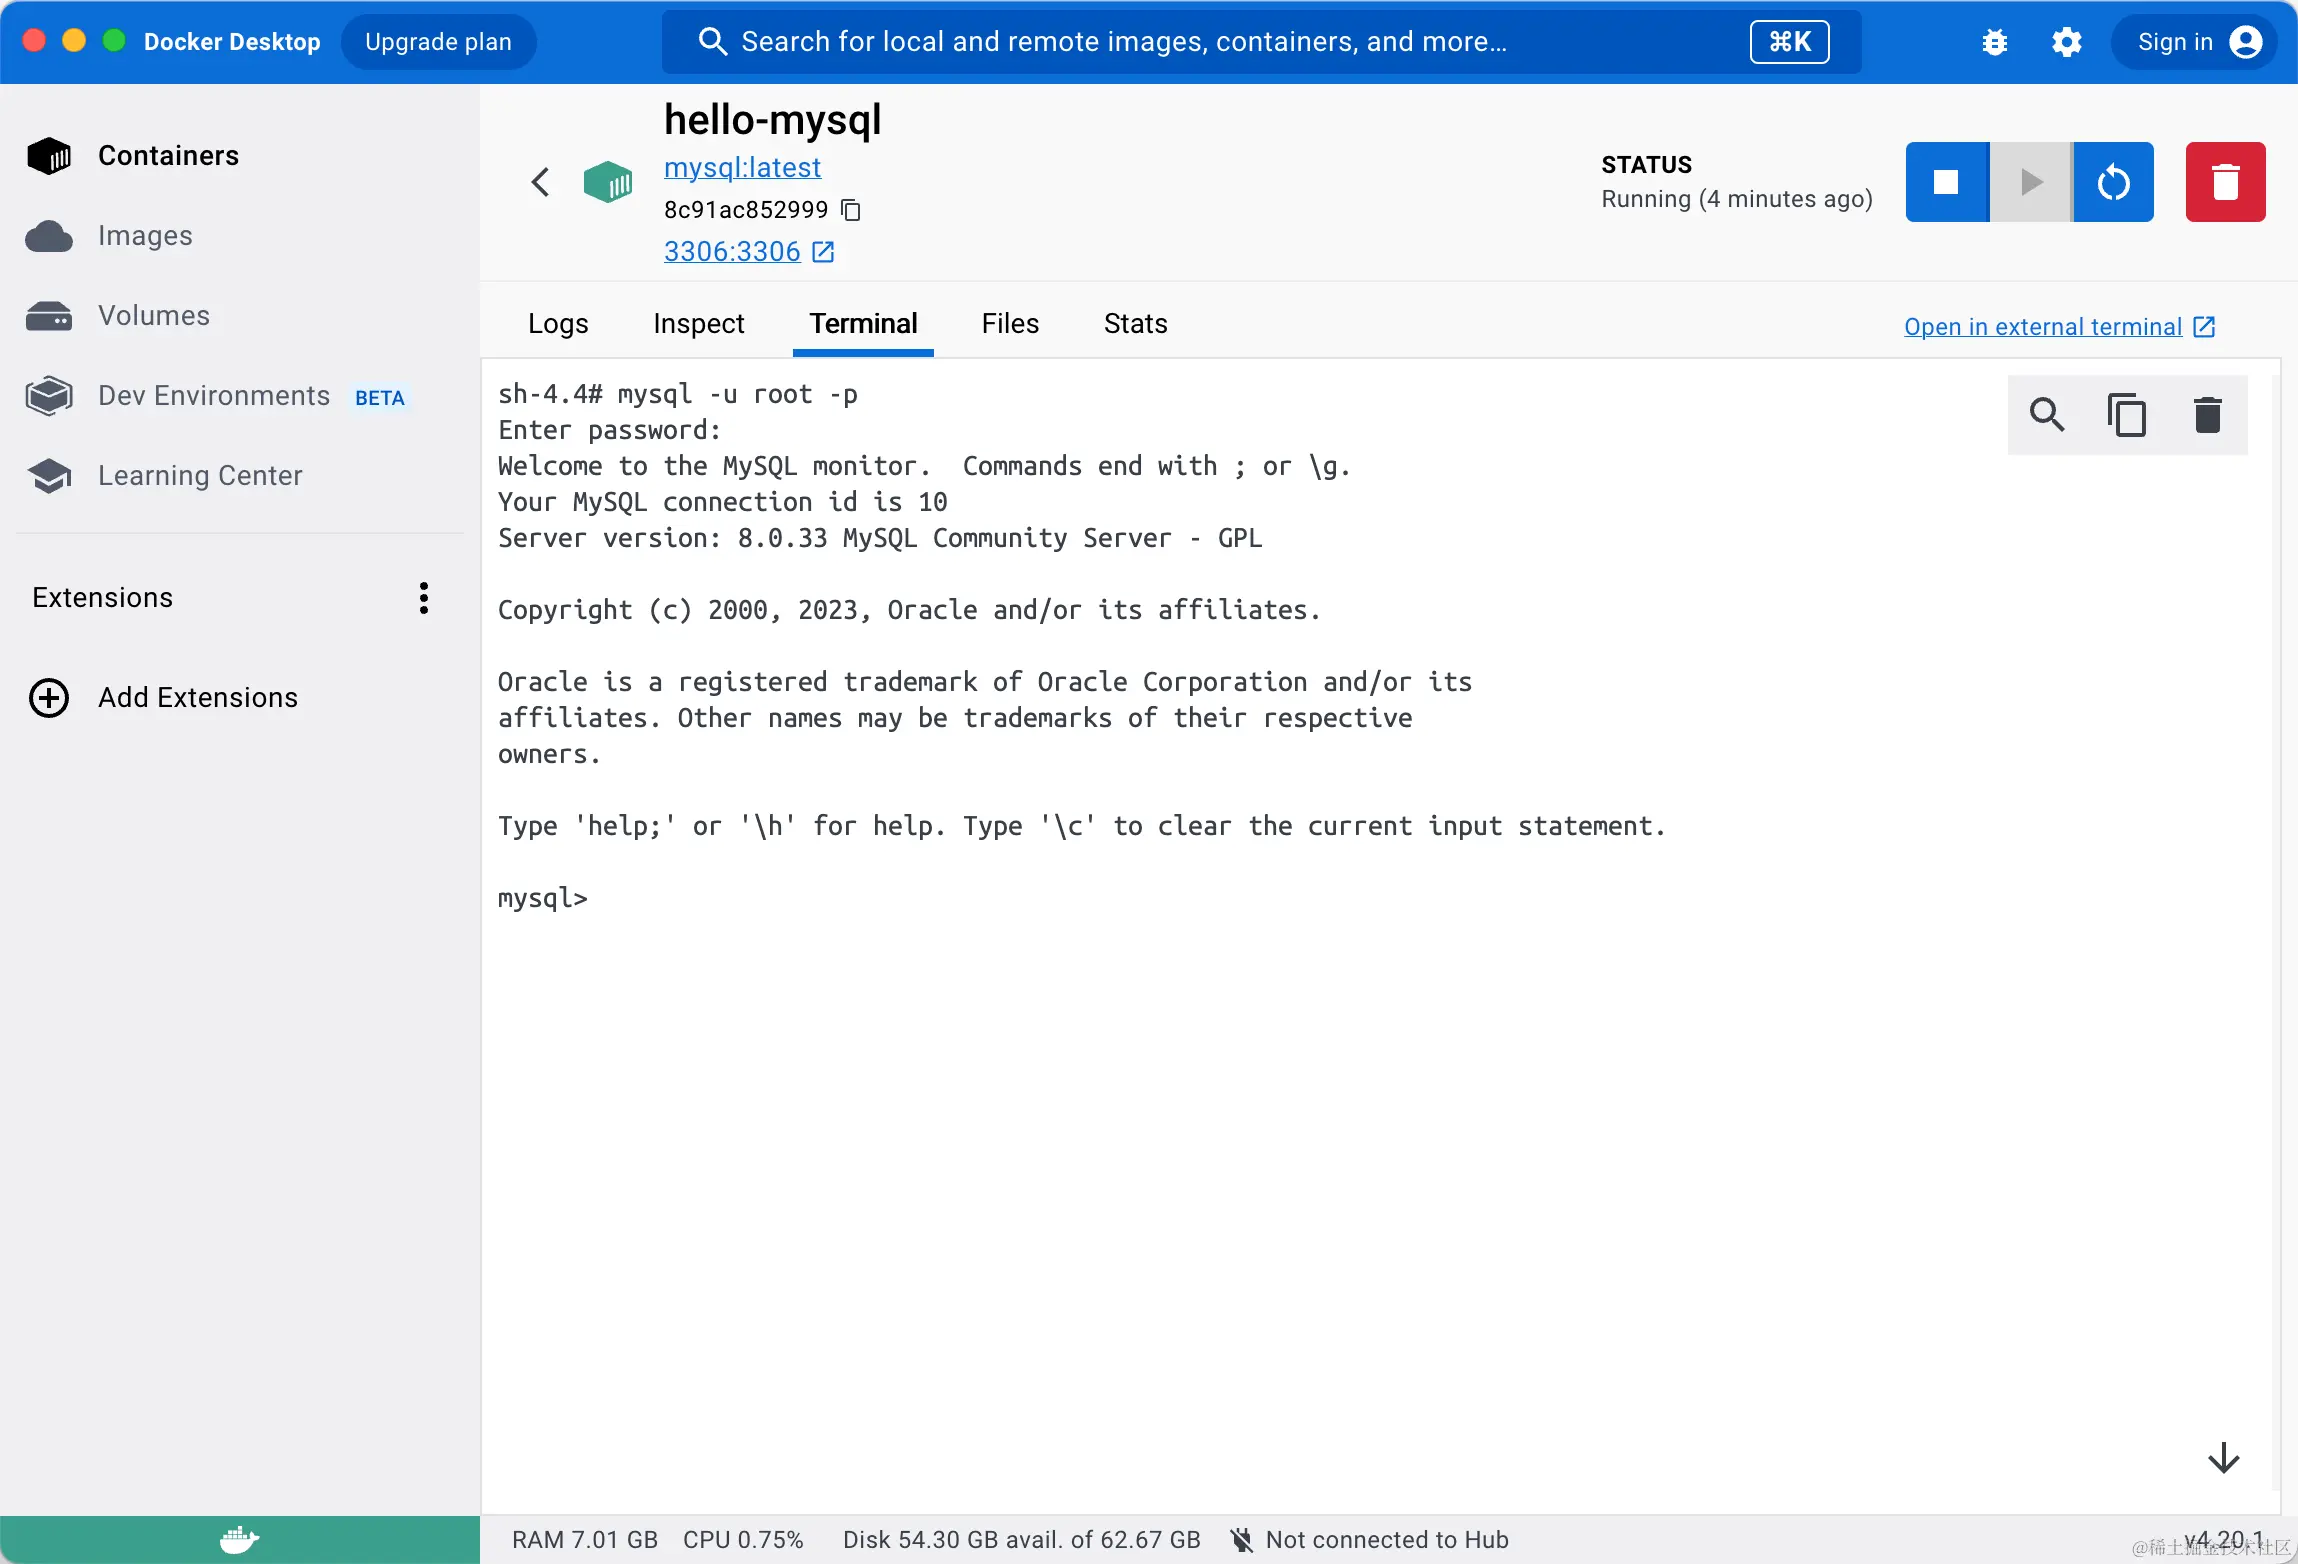Viewport: 2298px width, 1564px height.
Task: Copy terminal output with the copy icon
Action: click(2127, 415)
